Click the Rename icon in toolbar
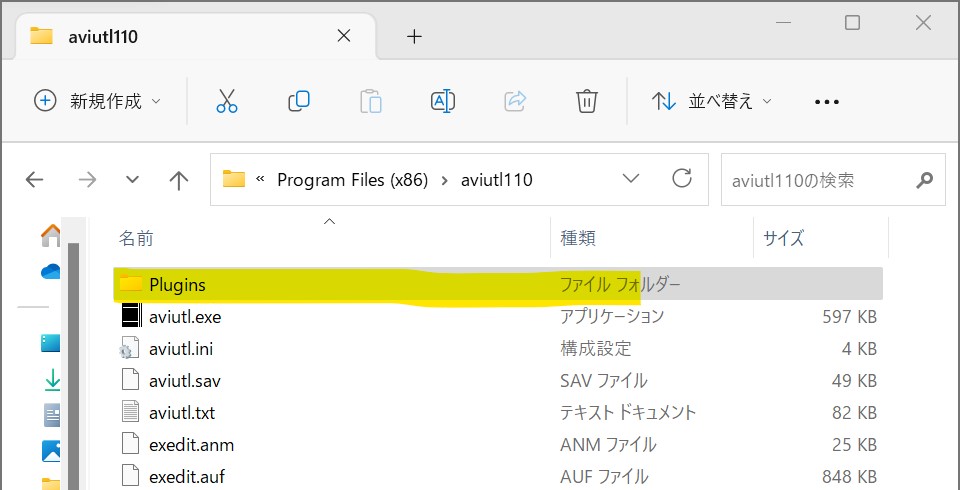 [443, 101]
